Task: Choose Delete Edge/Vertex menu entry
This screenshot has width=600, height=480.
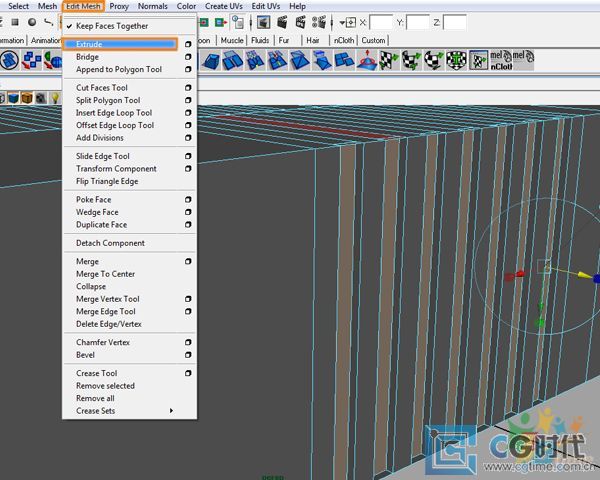Action: click(109, 324)
